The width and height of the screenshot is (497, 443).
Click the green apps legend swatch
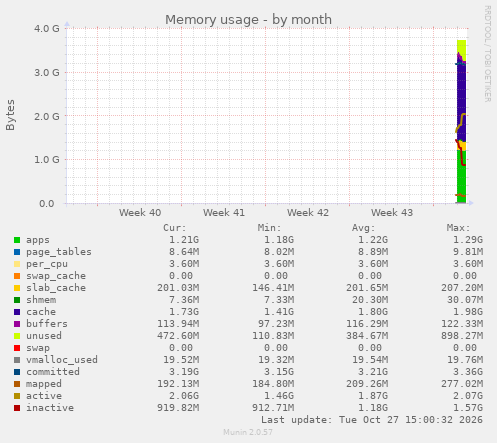[x=17, y=240]
